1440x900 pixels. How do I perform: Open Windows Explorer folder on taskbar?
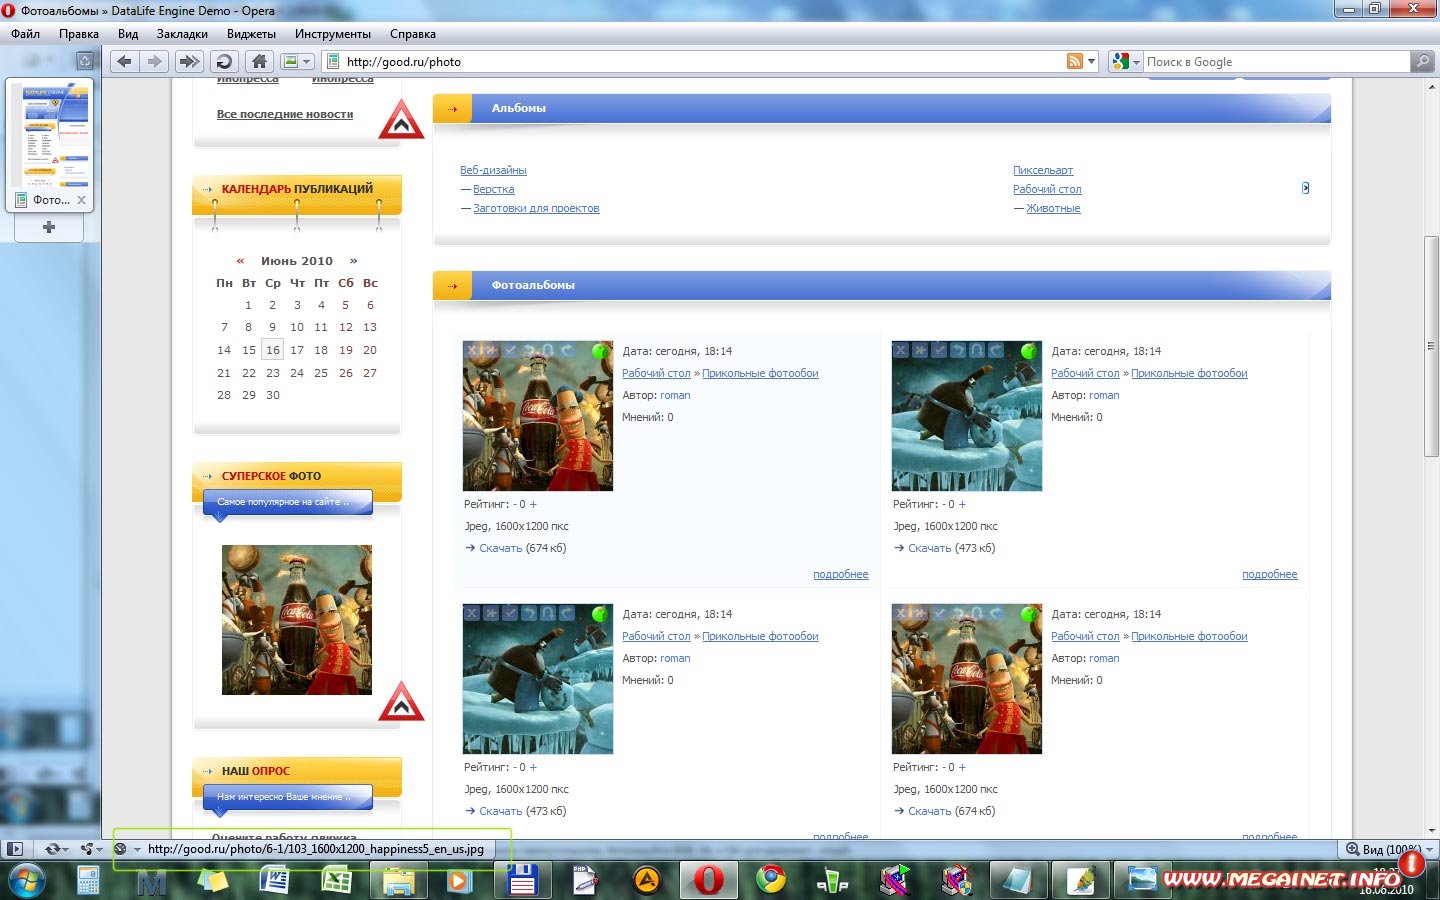pos(399,880)
